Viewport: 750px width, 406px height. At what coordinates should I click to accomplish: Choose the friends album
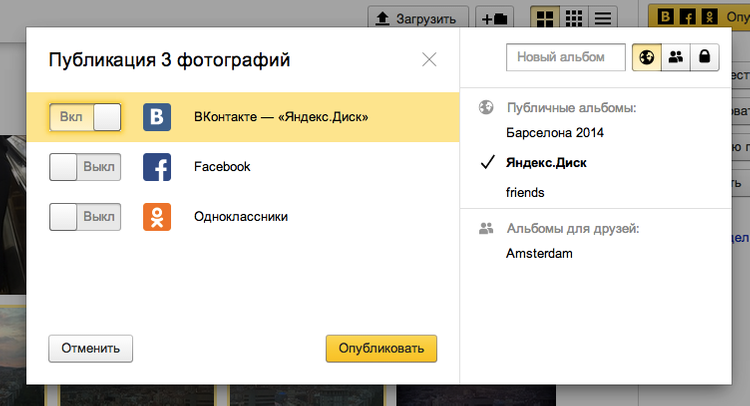point(525,192)
